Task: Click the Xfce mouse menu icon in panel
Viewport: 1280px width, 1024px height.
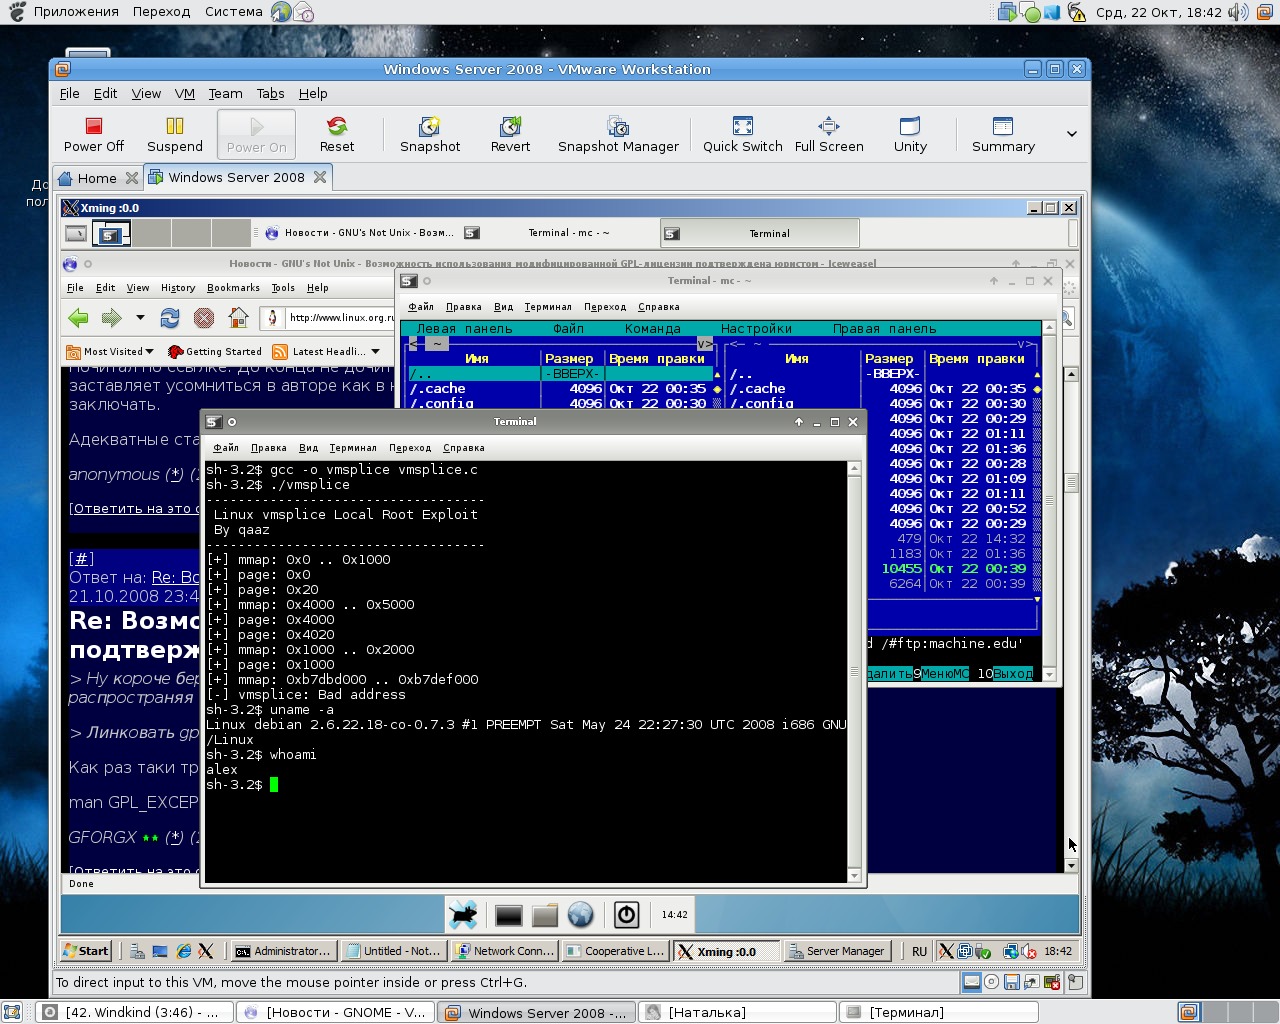Action: (x=463, y=914)
